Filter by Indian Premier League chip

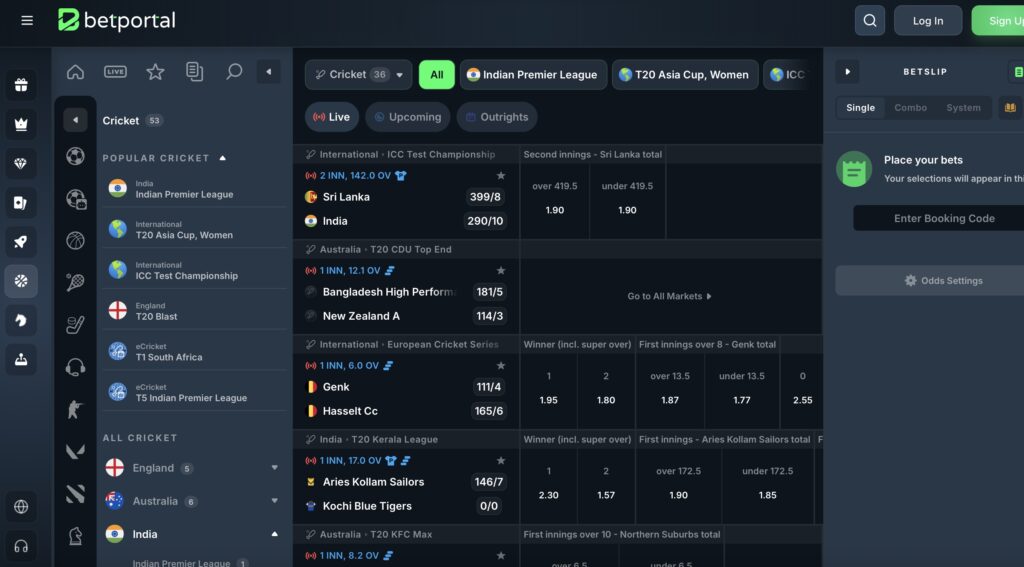tap(534, 74)
